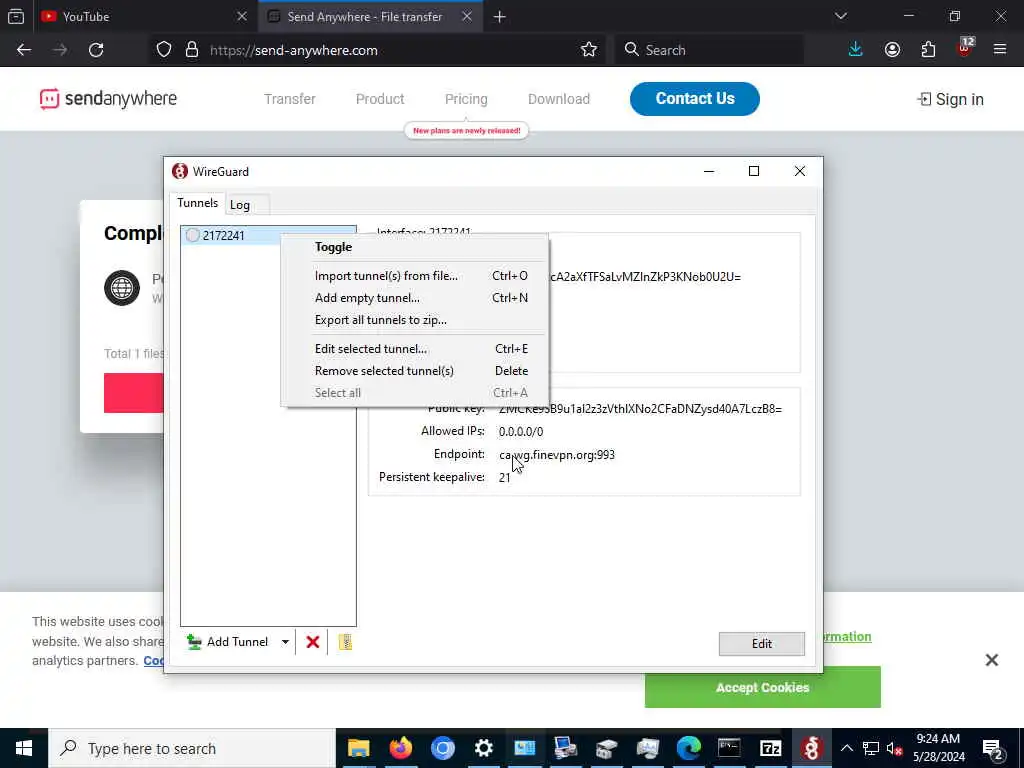
Task: Open the Transfer menu on the website
Action: (289, 99)
